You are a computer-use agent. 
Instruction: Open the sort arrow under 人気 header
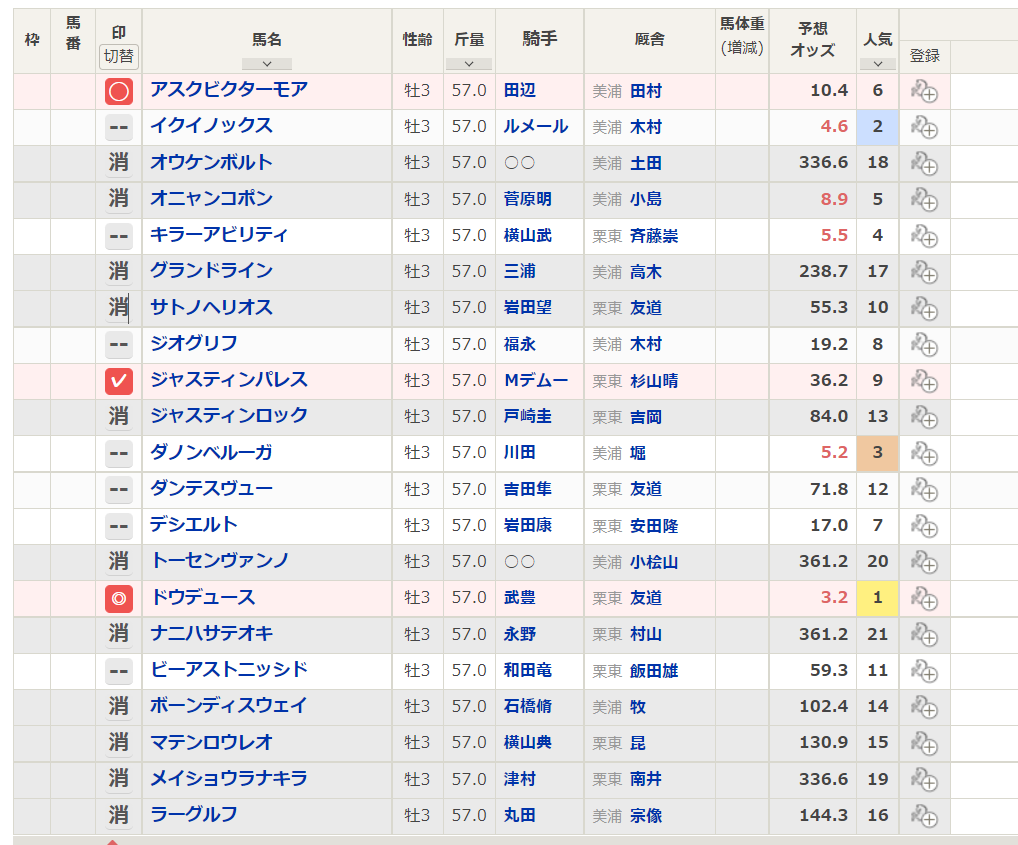[x=877, y=64]
